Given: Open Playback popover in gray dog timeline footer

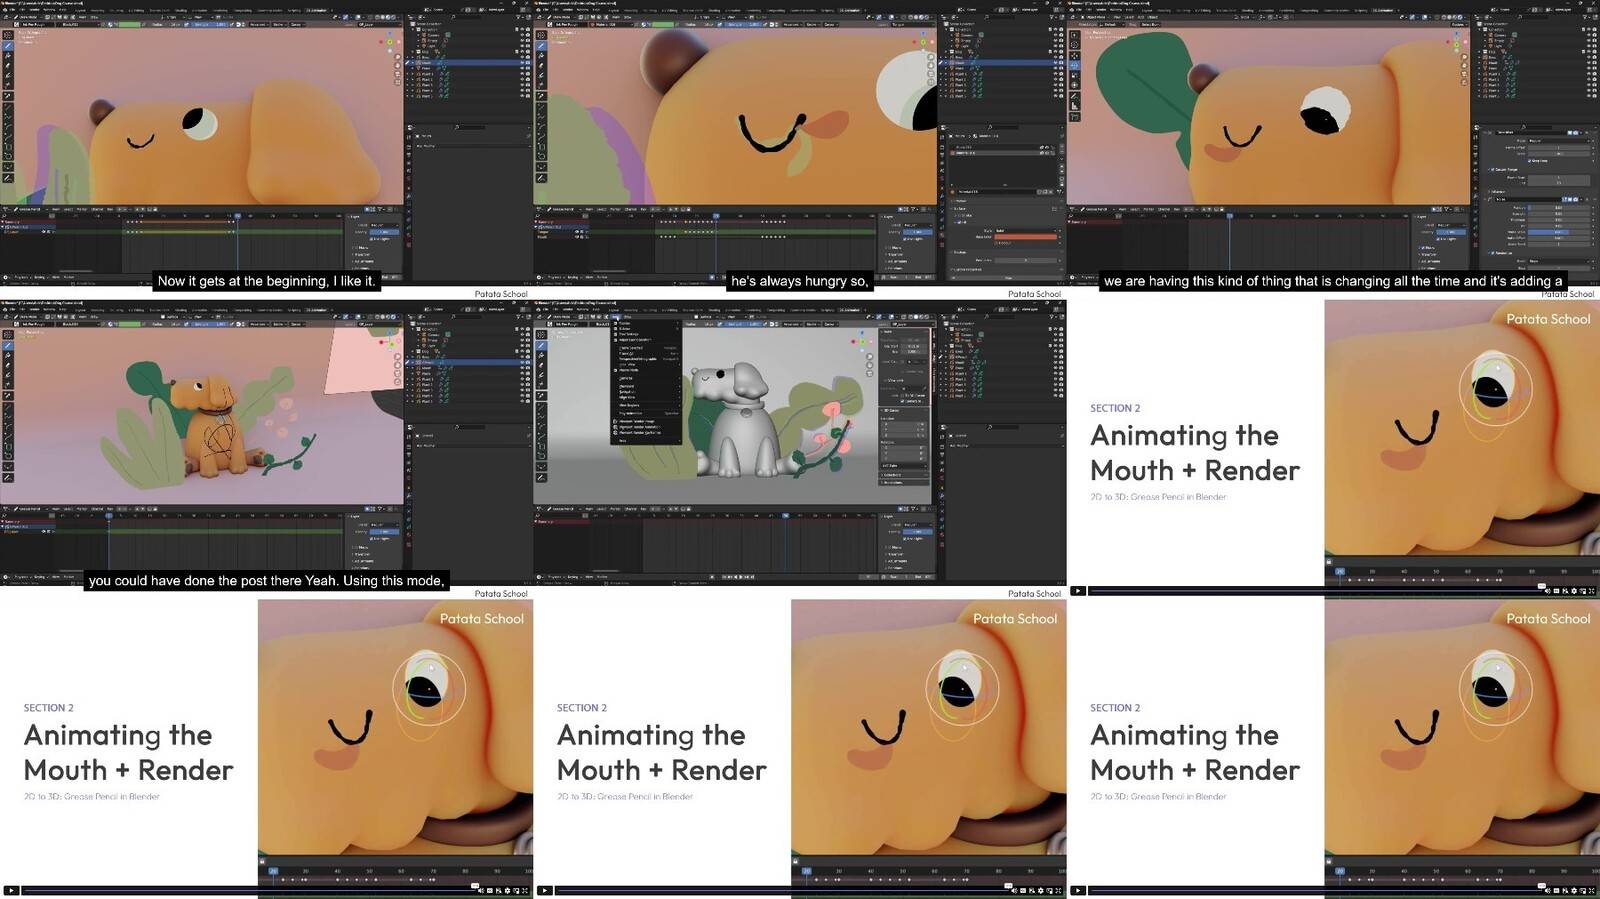Looking at the screenshot, I should pyautogui.click(x=555, y=577).
